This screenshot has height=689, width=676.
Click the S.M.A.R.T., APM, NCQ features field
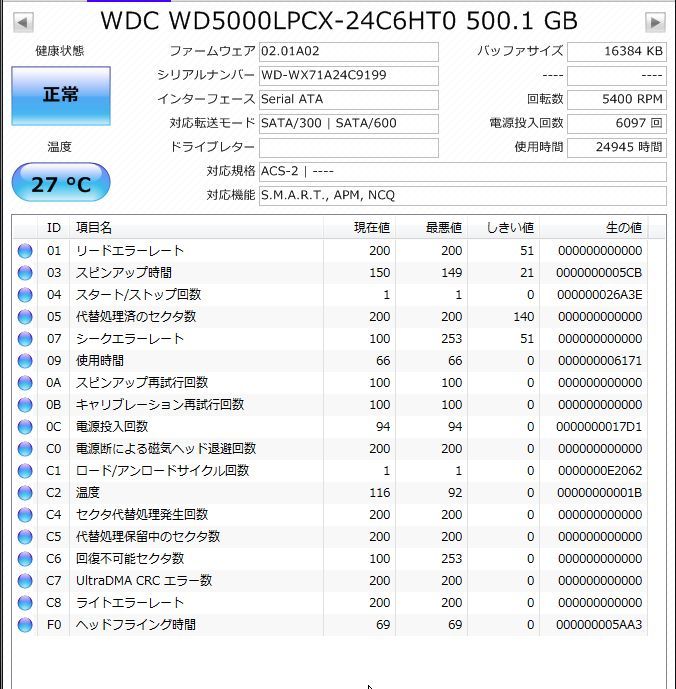(462, 196)
